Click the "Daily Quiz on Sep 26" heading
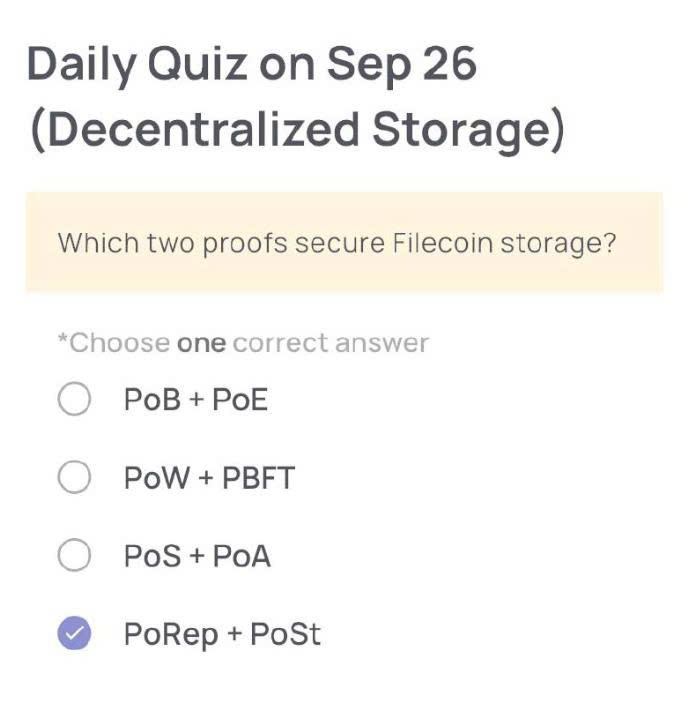 pyautogui.click(x=251, y=65)
